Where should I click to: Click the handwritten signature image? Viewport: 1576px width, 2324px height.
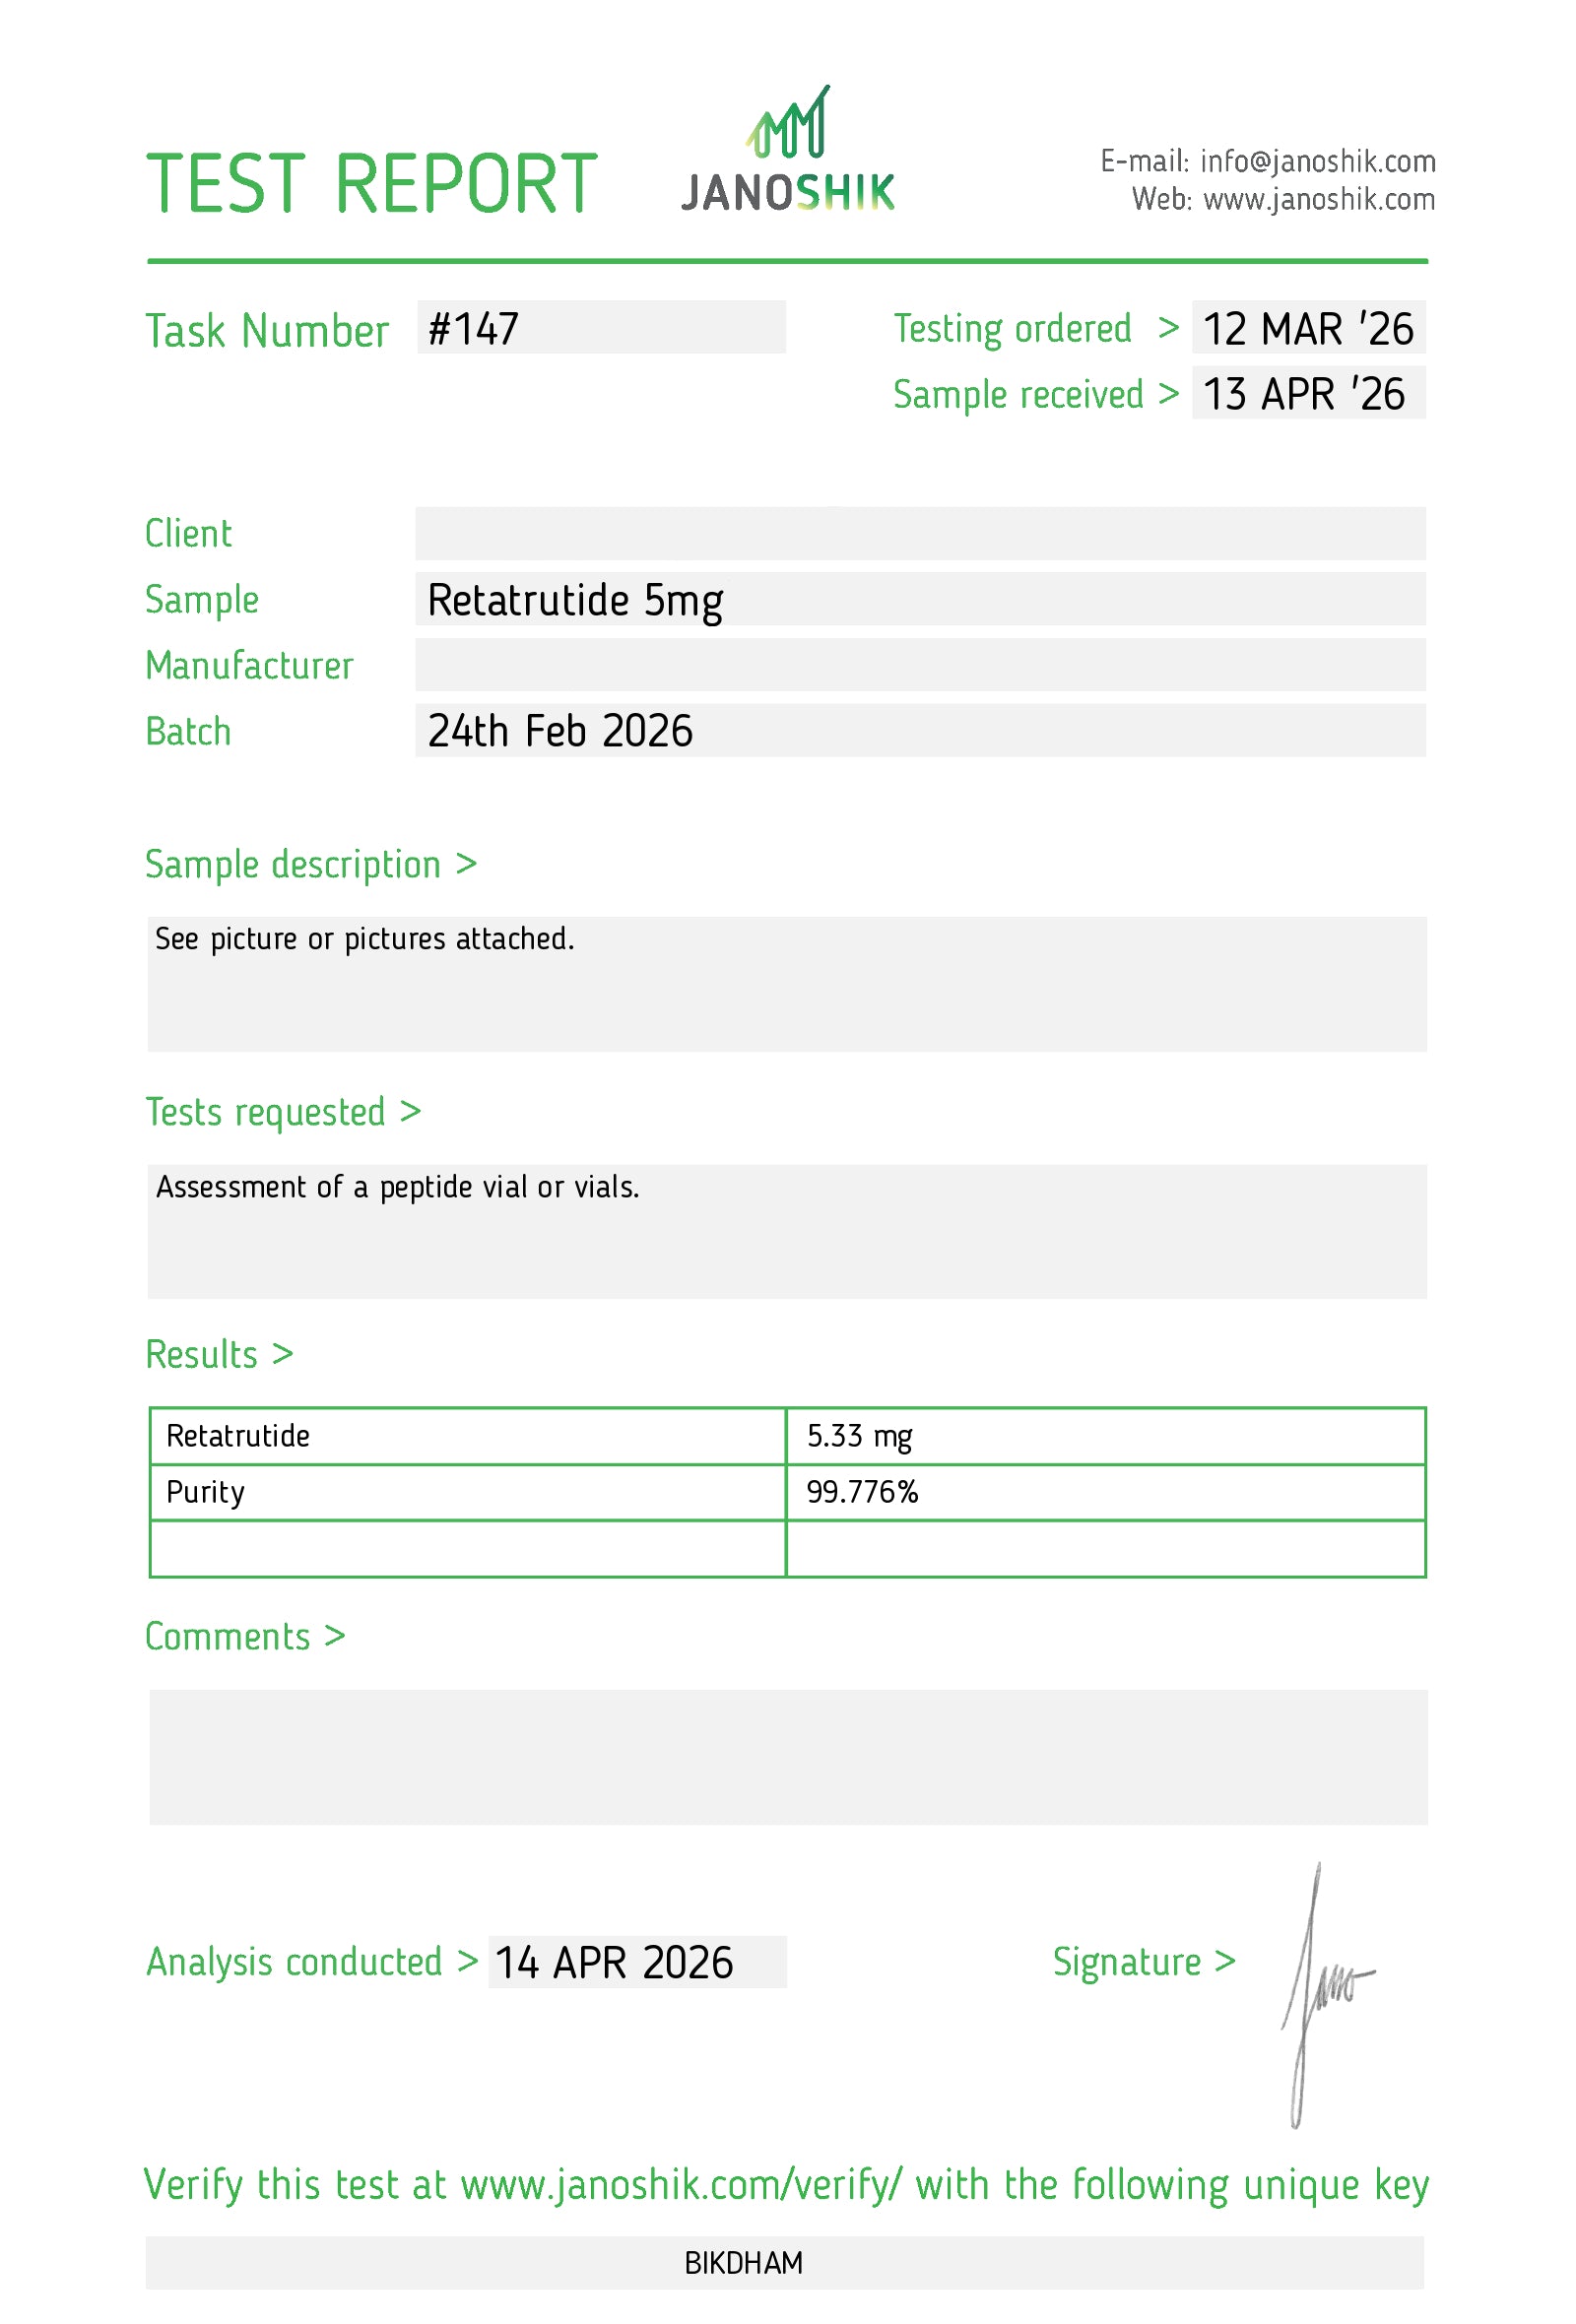tap(1328, 1996)
